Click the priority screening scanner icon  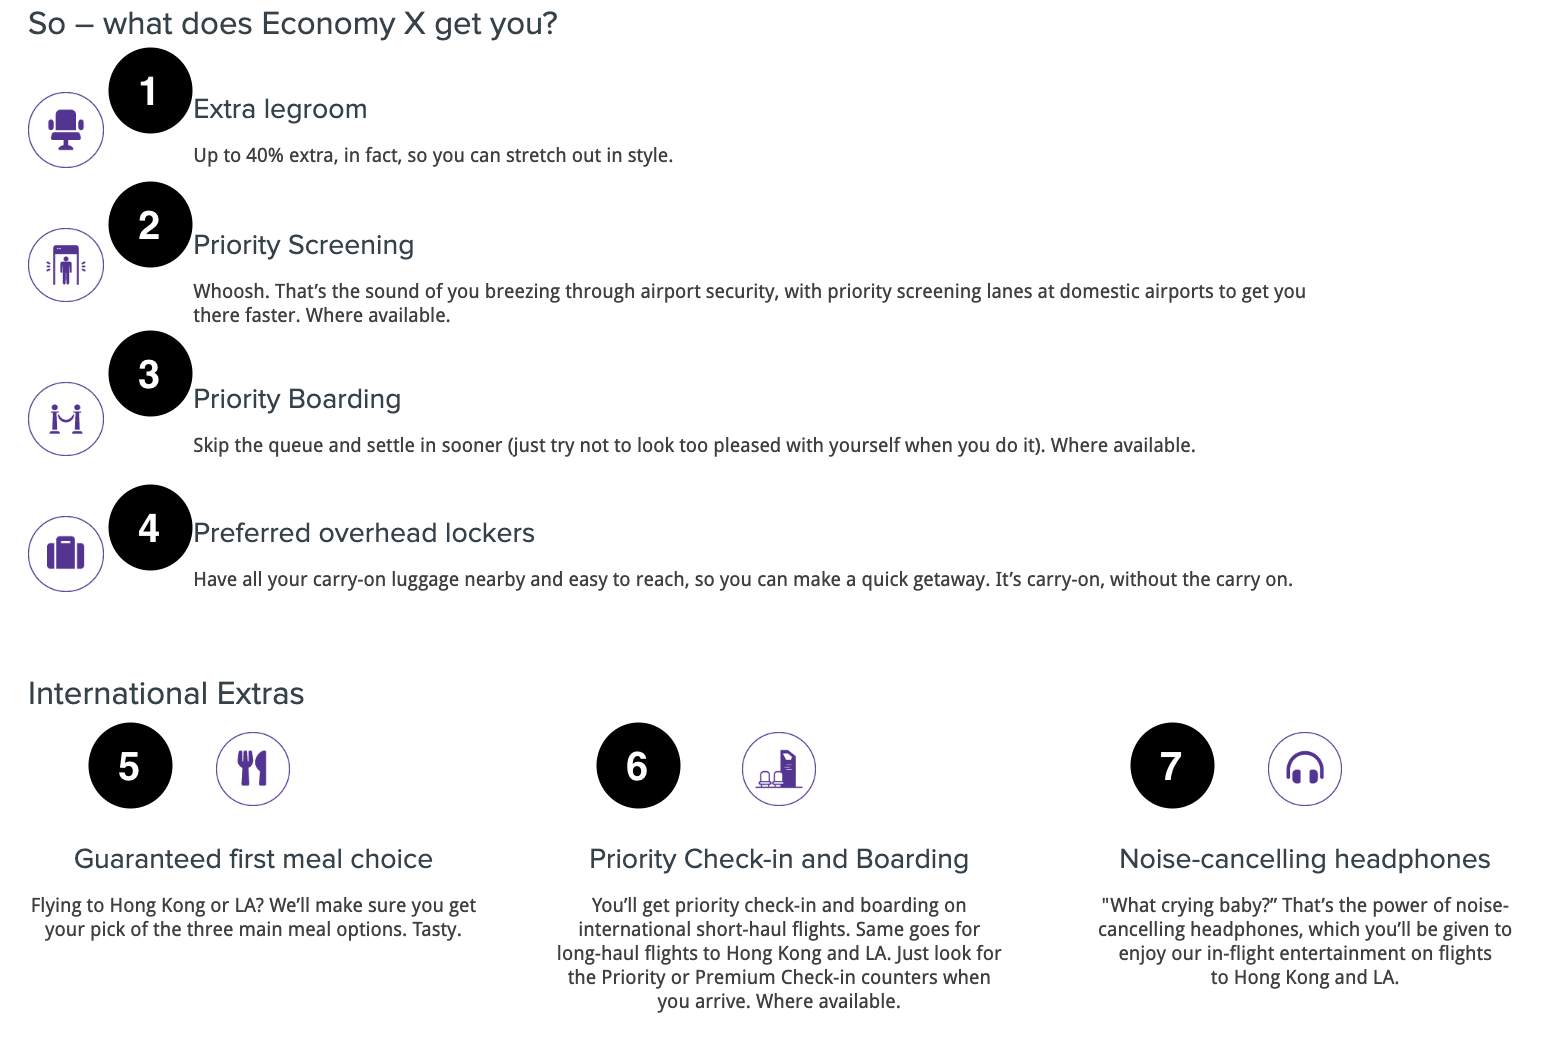click(66, 265)
